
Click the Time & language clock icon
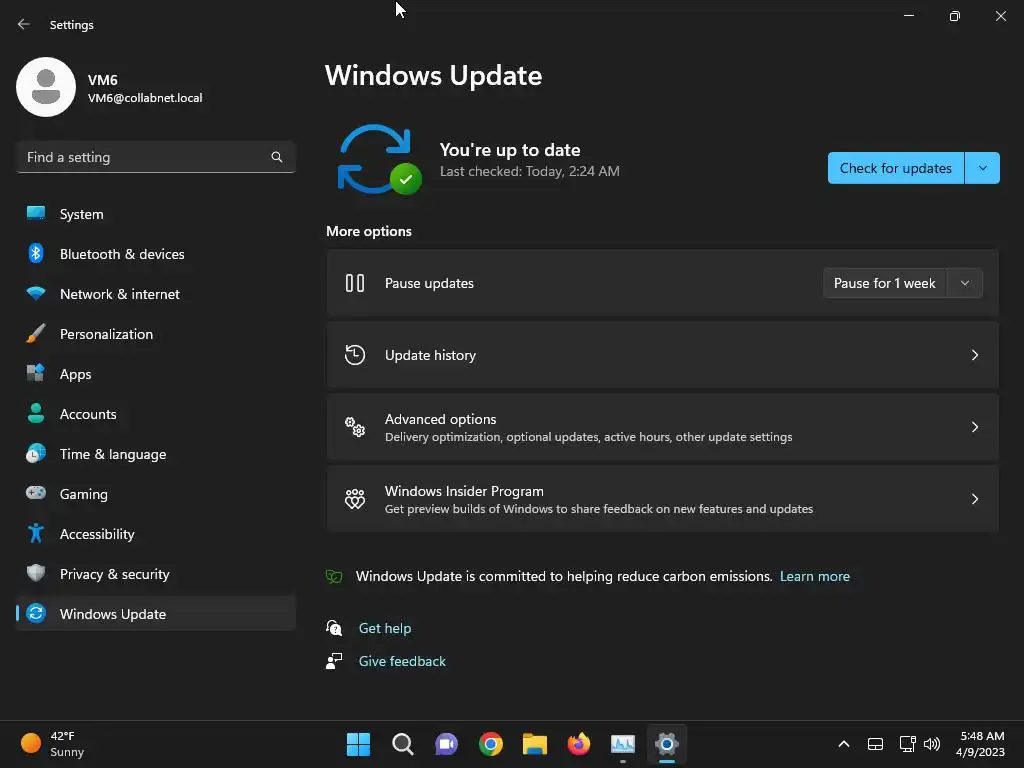click(x=36, y=453)
